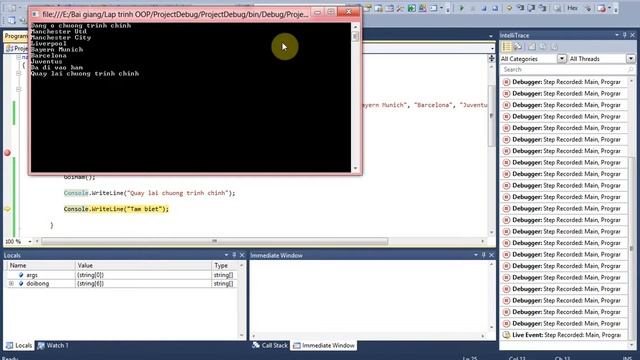Click the search magnifier in IntelliTrace
Viewport: 640px width, 360px height.
[x=631, y=70]
